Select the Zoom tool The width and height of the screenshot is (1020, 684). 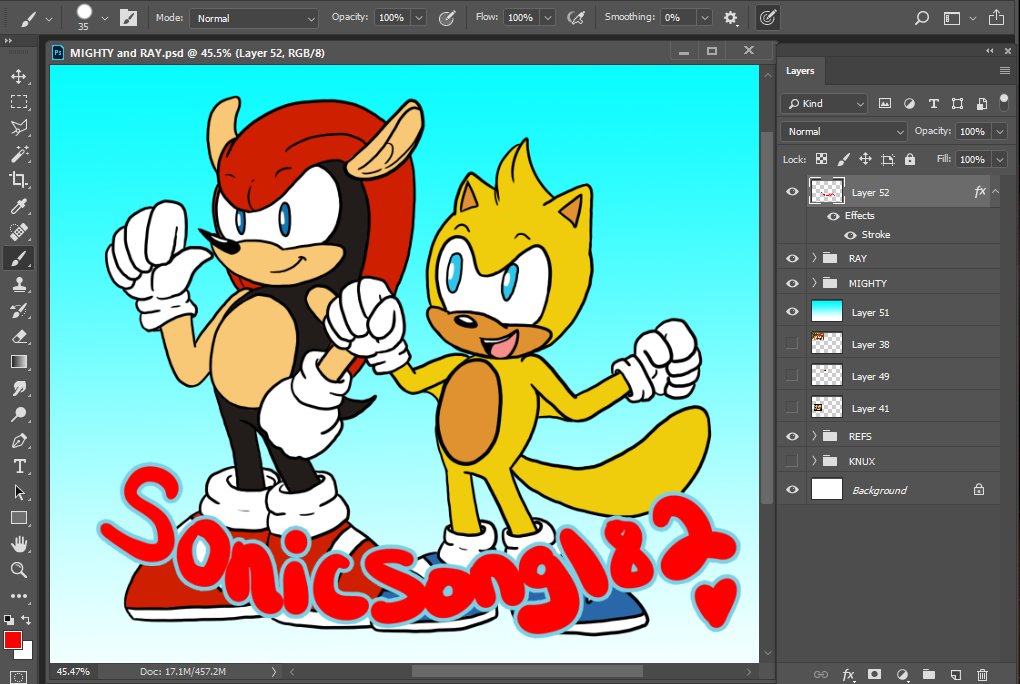click(19, 570)
